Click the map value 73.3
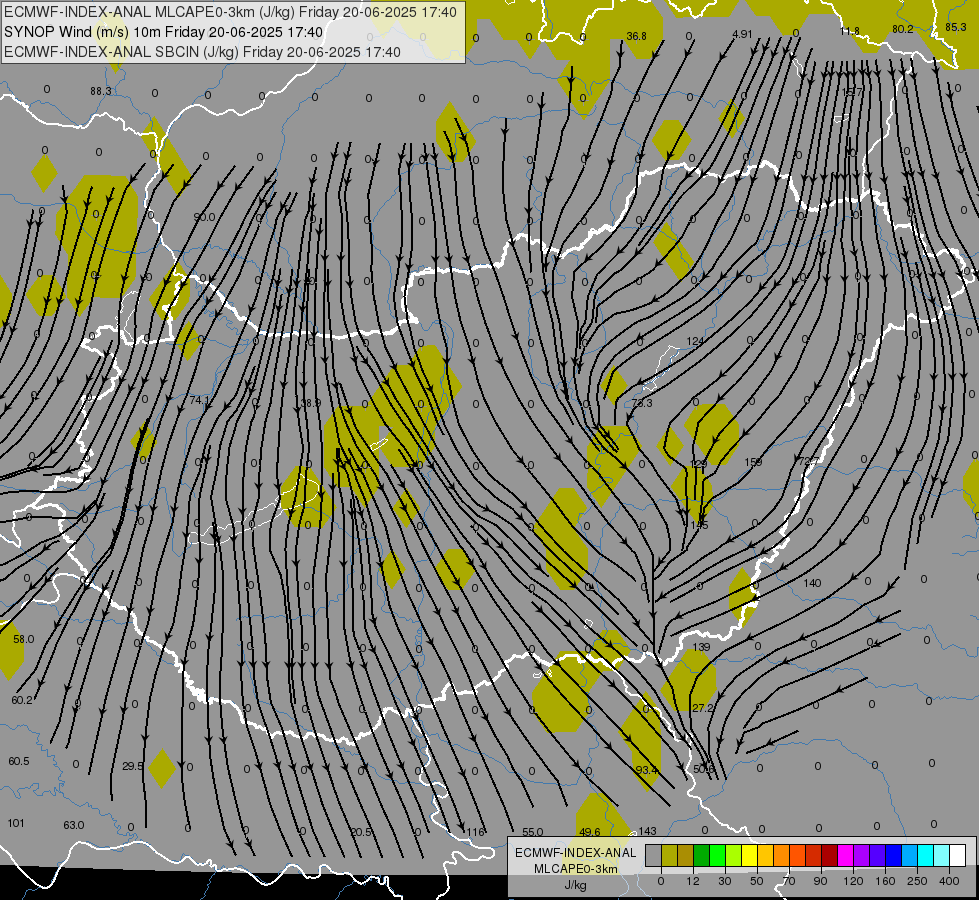Image resolution: width=979 pixels, height=900 pixels. pyautogui.click(x=642, y=403)
